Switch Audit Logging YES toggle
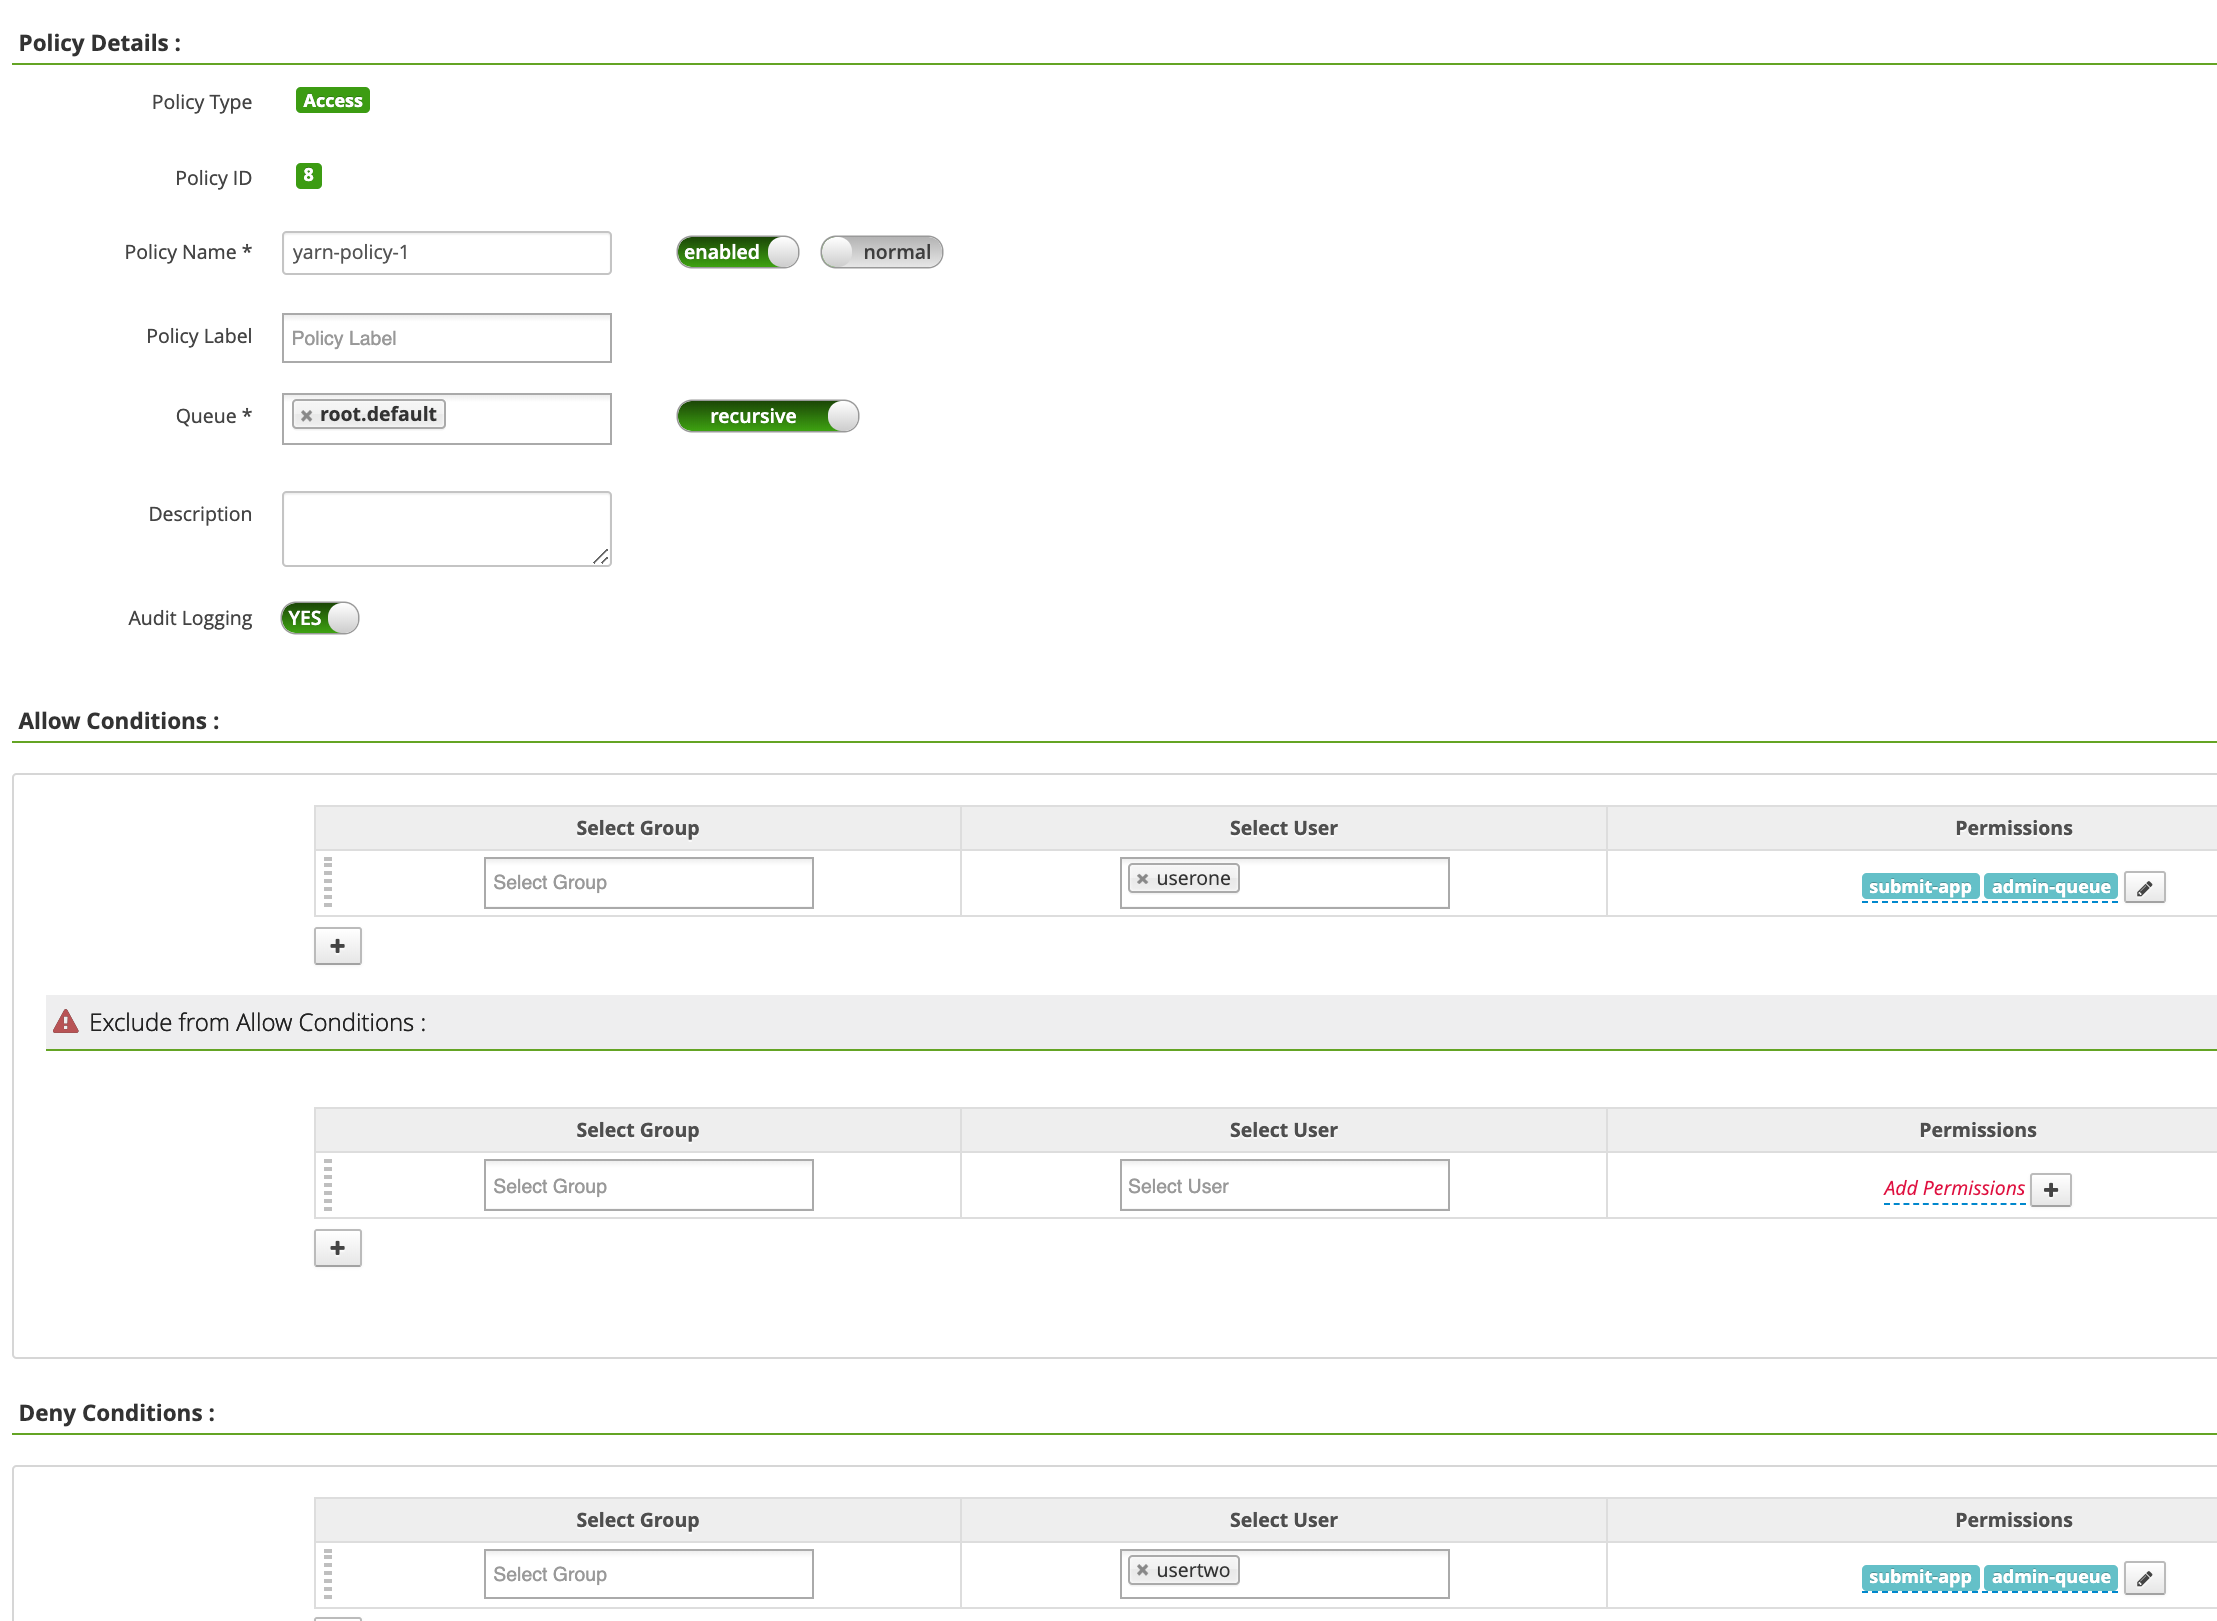This screenshot has width=2217, height=1621. [319, 618]
